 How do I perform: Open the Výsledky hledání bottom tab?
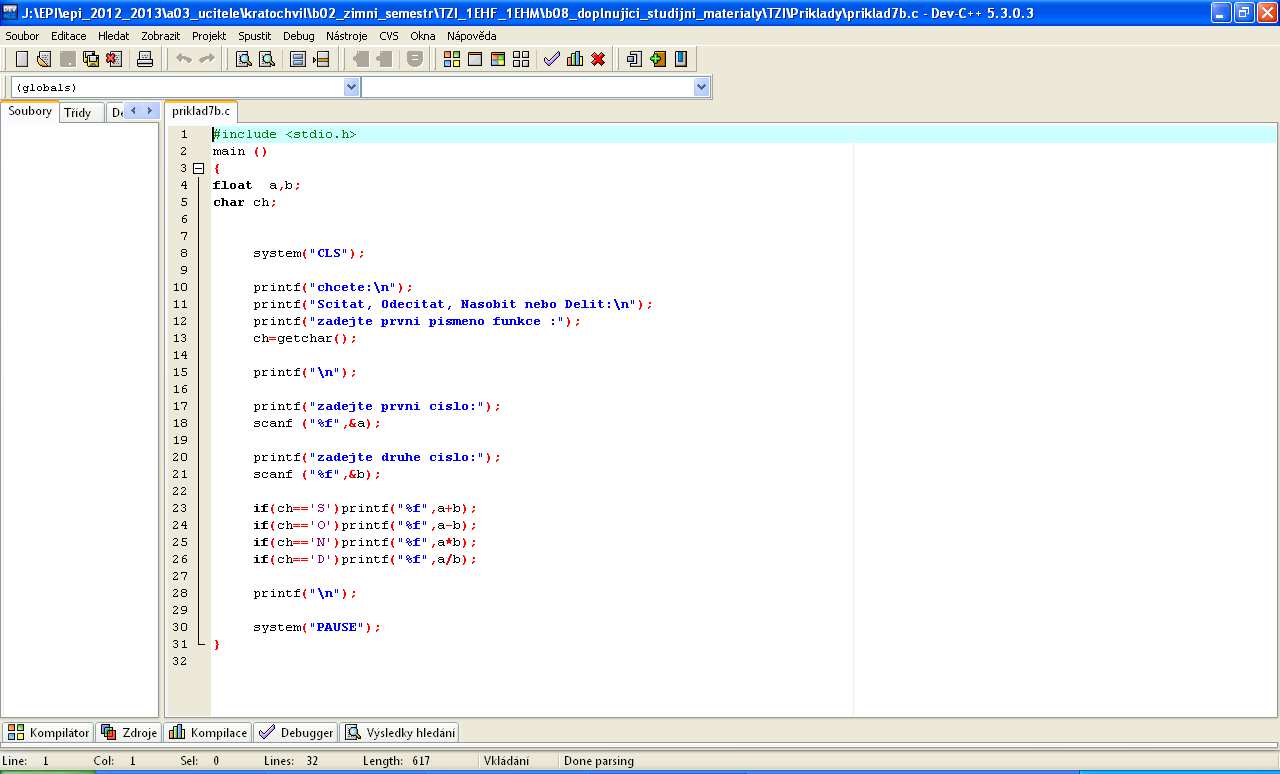tap(400, 733)
